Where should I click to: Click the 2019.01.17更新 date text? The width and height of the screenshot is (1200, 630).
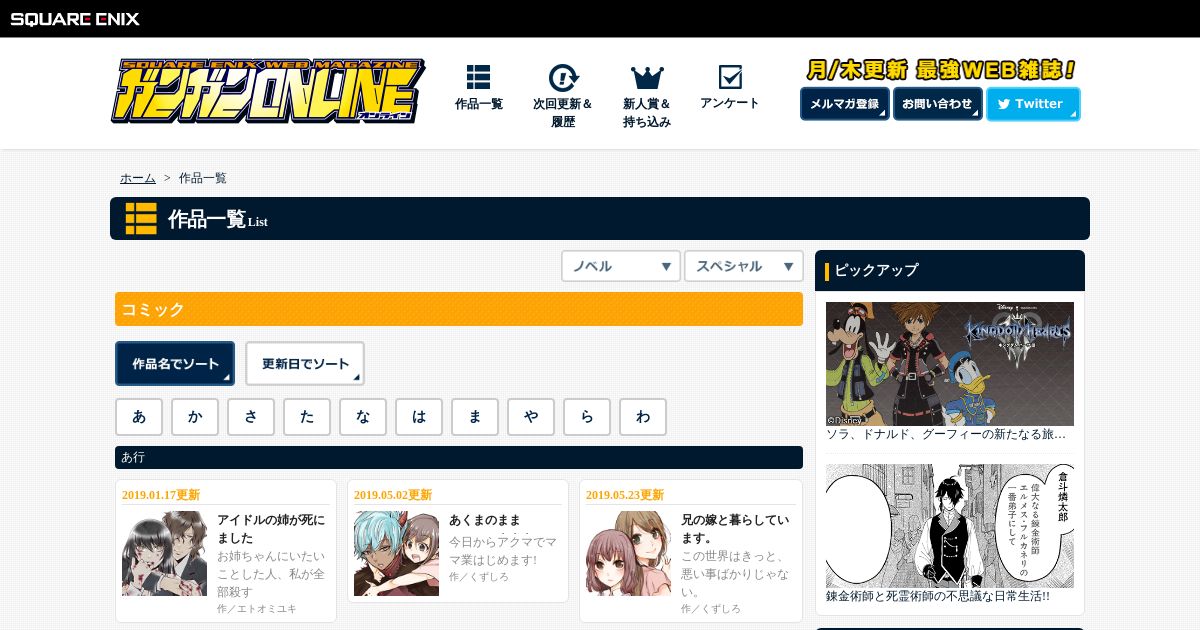[x=161, y=495]
